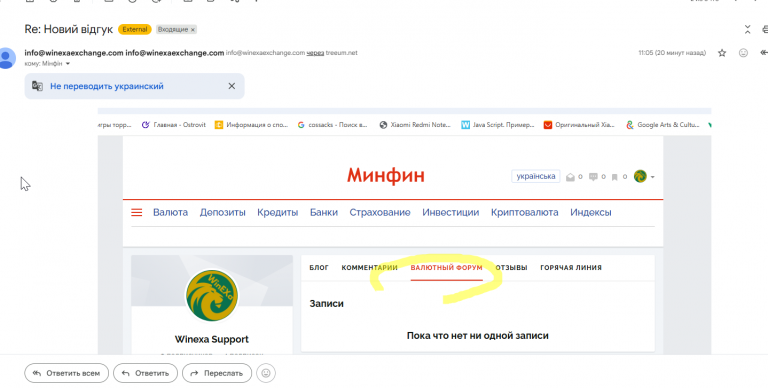Switch to the КОММЕНТАРИИ tab
The height and width of the screenshot is (388, 768).
[369, 268]
